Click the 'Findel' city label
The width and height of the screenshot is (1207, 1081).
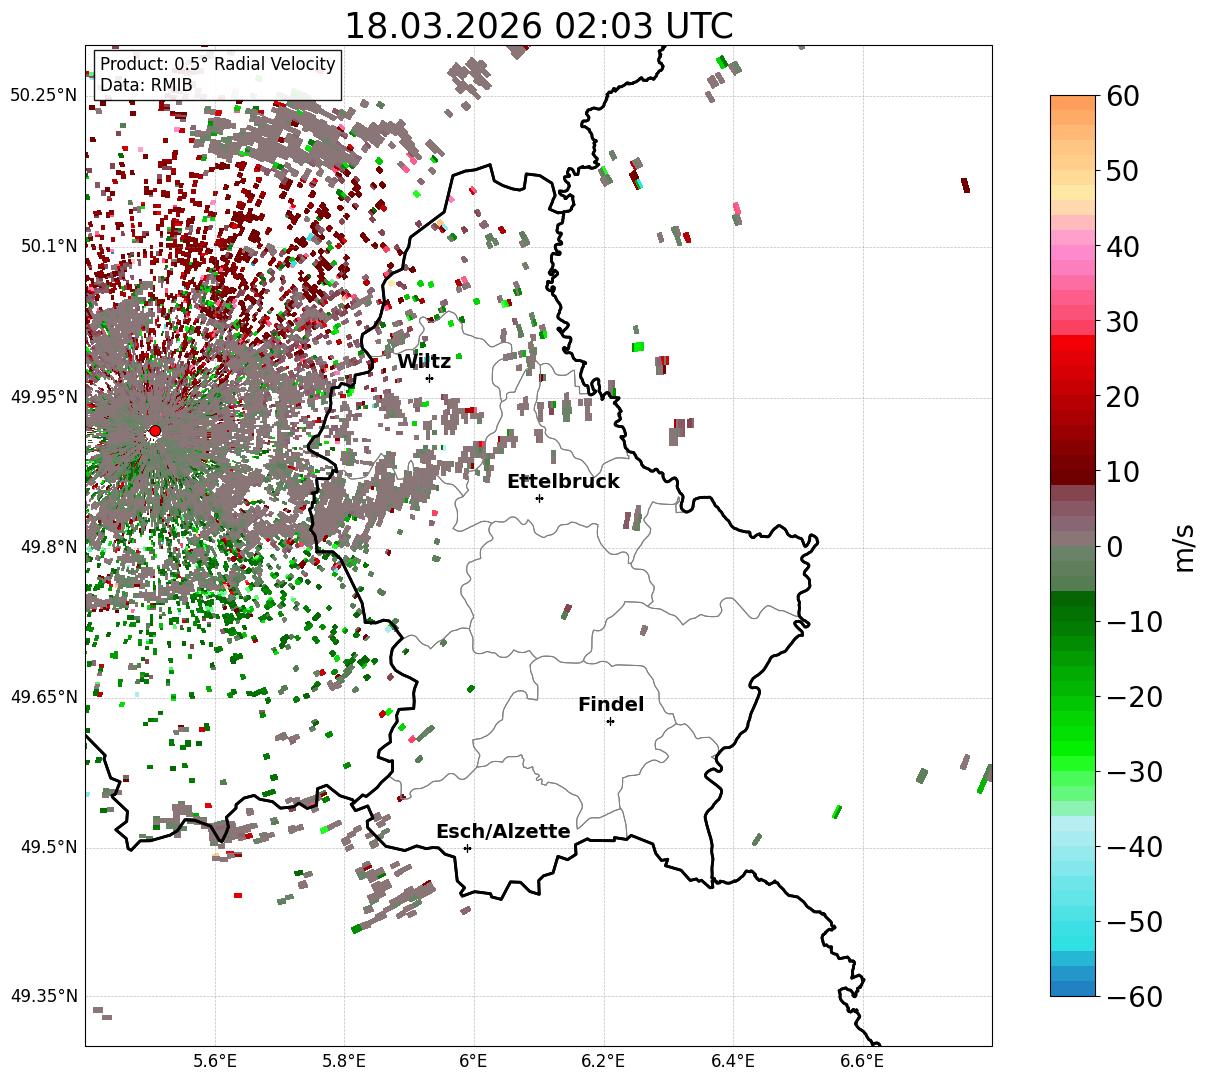(611, 704)
